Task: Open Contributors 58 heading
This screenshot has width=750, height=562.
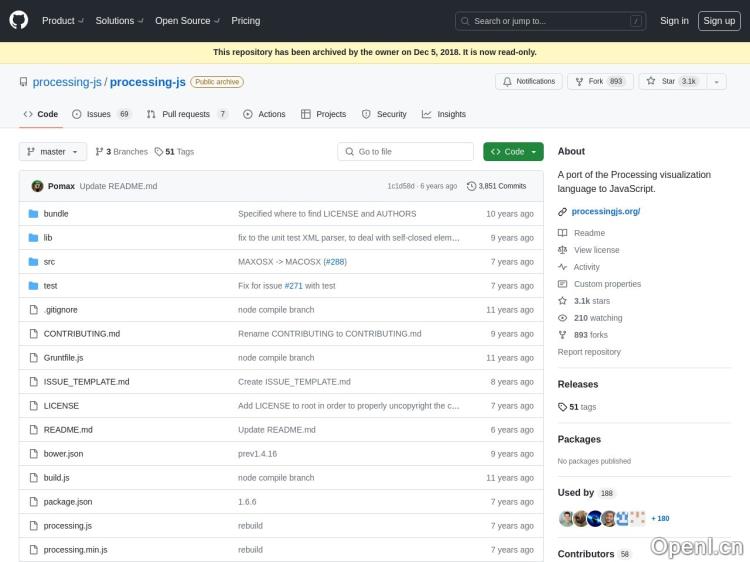Action: 594,554
